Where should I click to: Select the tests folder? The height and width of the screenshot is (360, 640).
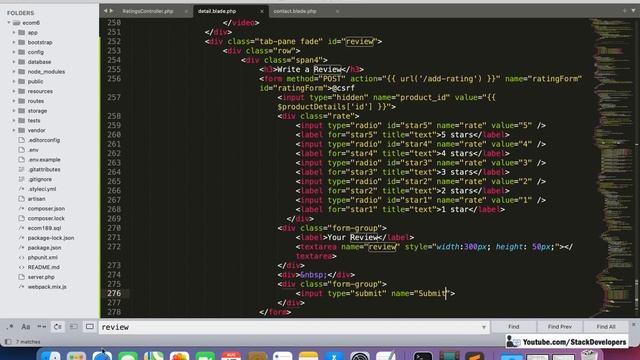click(34, 120)
